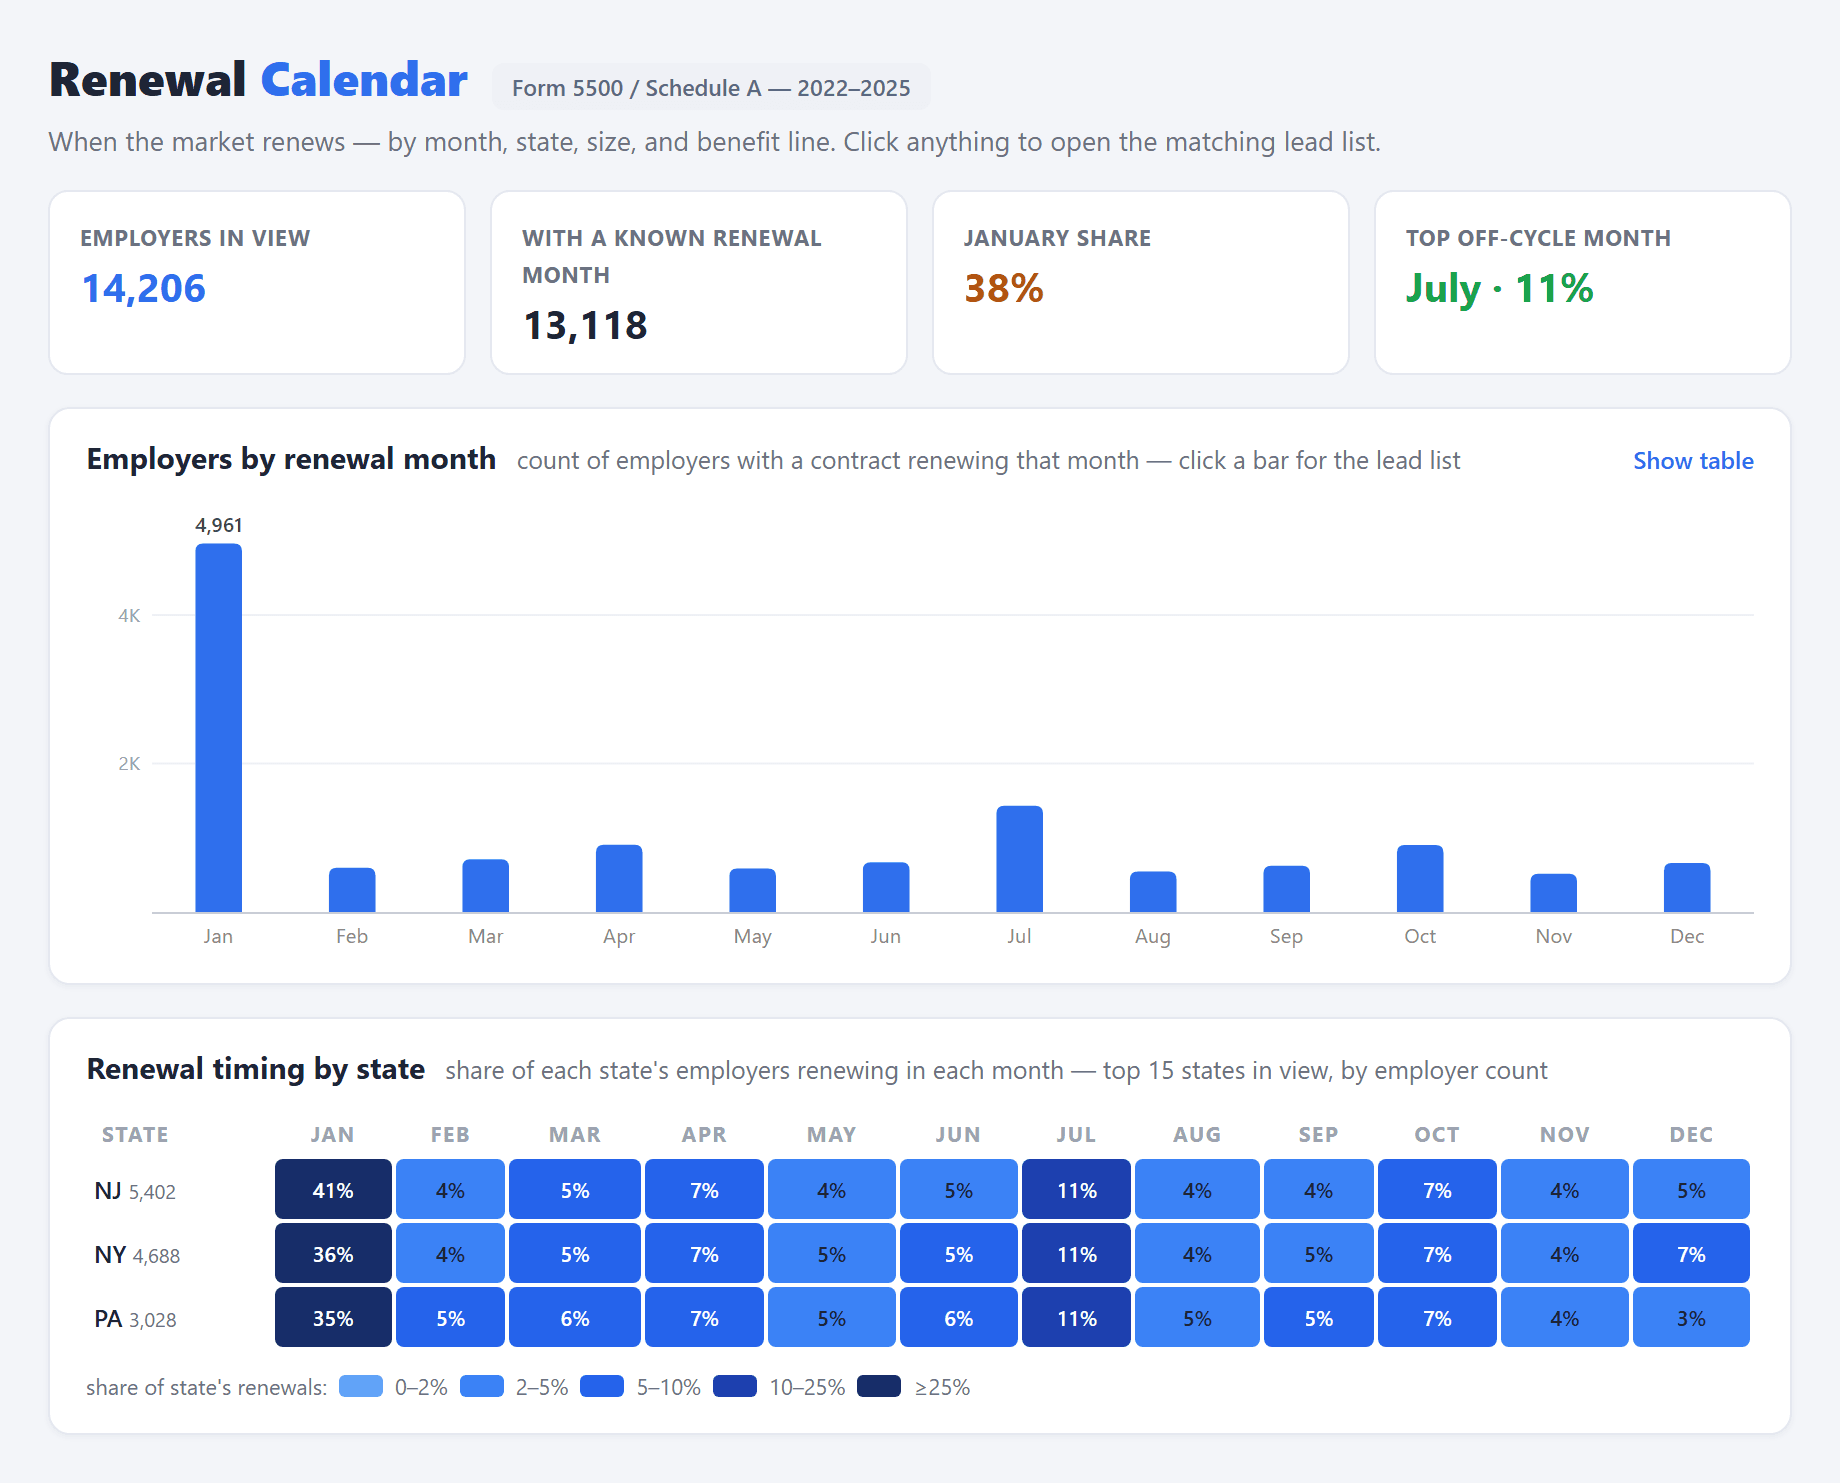Select the PA June 6% cell
This screenshot has width=1840, height=1483.
point(959,1317)
